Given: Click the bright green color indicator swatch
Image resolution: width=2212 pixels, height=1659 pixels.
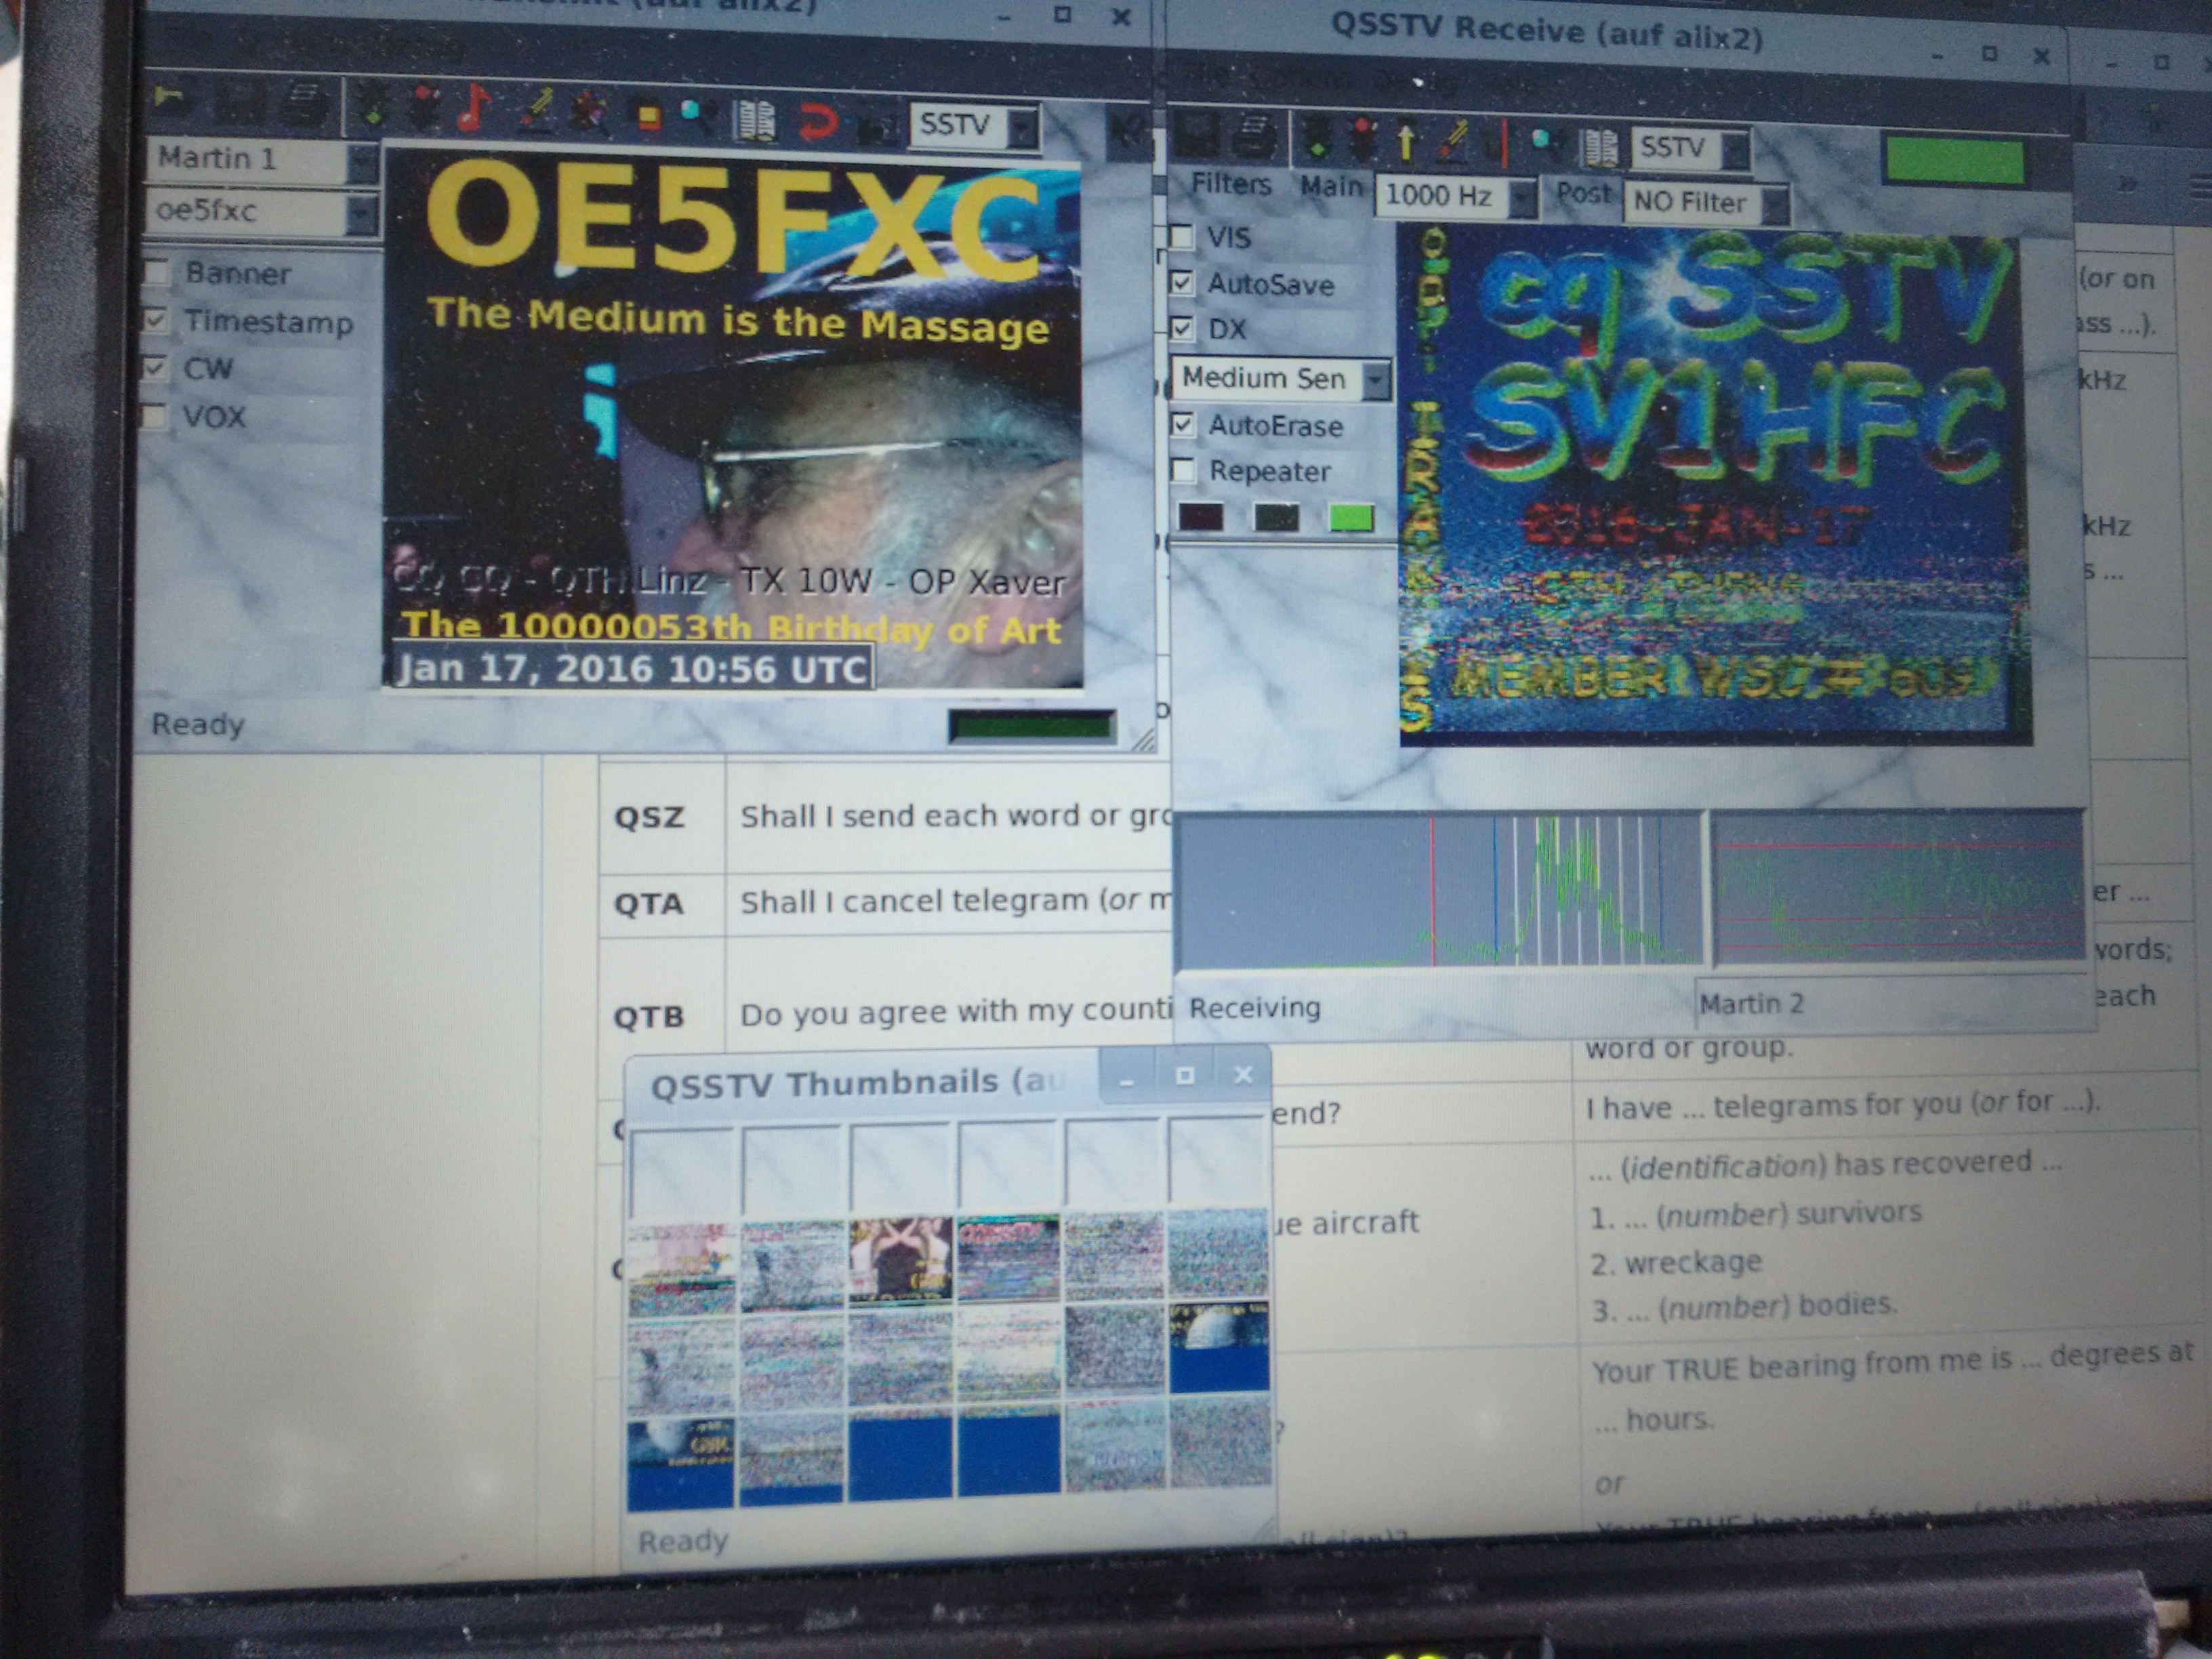Looking at the screenshot, I should (x=1351, y=517).
